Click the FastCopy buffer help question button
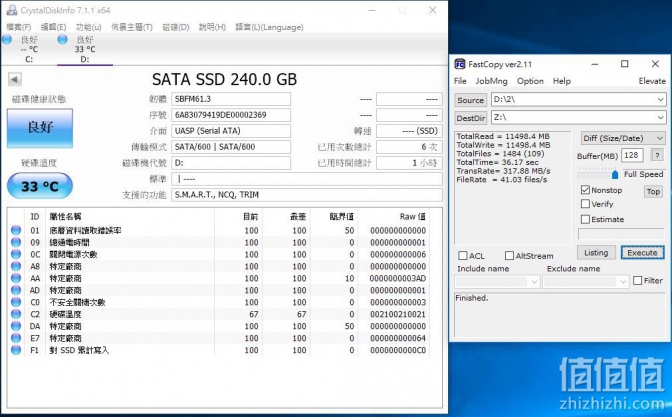 pyautogui.click(x=657, y=155)
